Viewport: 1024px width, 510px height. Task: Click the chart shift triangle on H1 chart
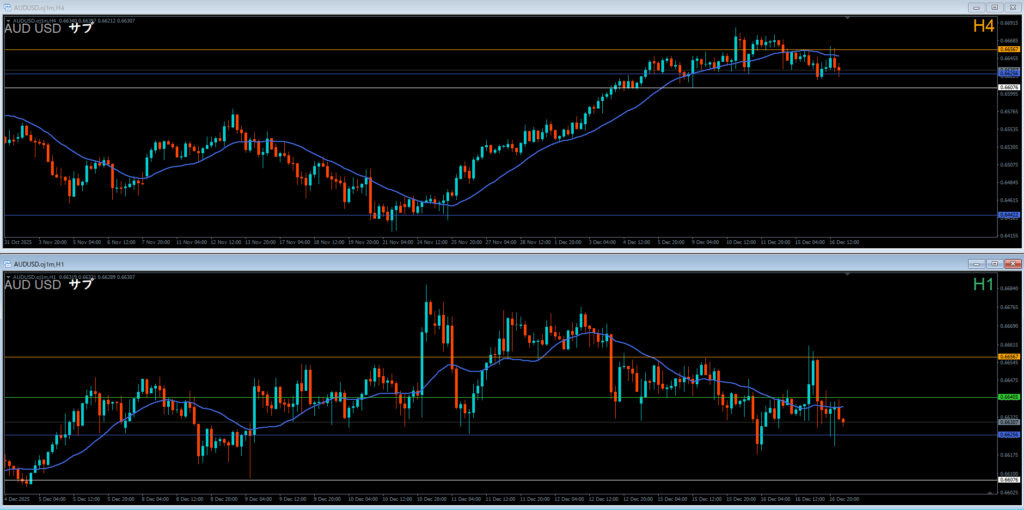point(848,274)
